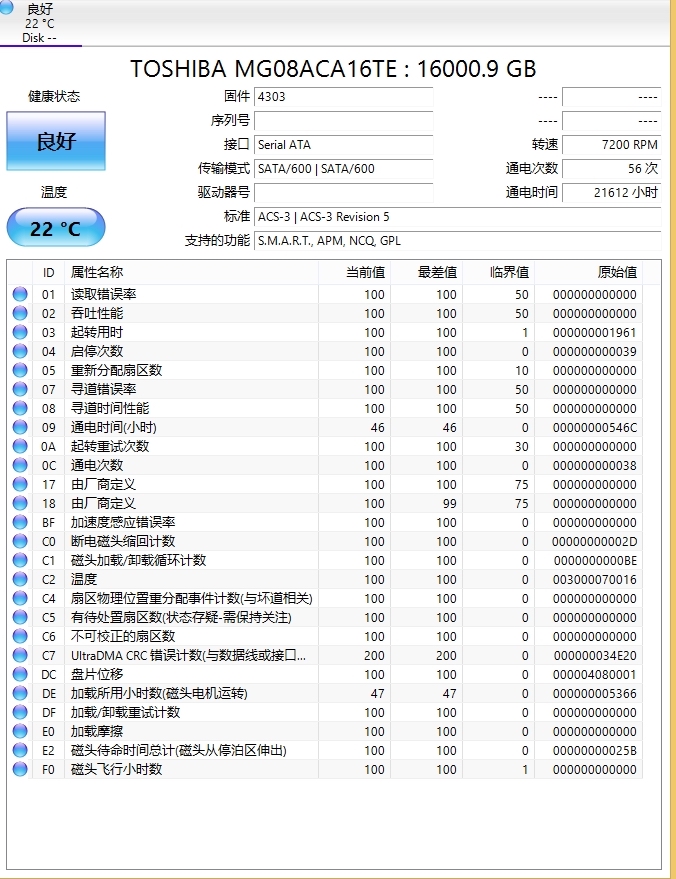Click the 通电时间 field showing 21612 小时

tap(612, 193)
